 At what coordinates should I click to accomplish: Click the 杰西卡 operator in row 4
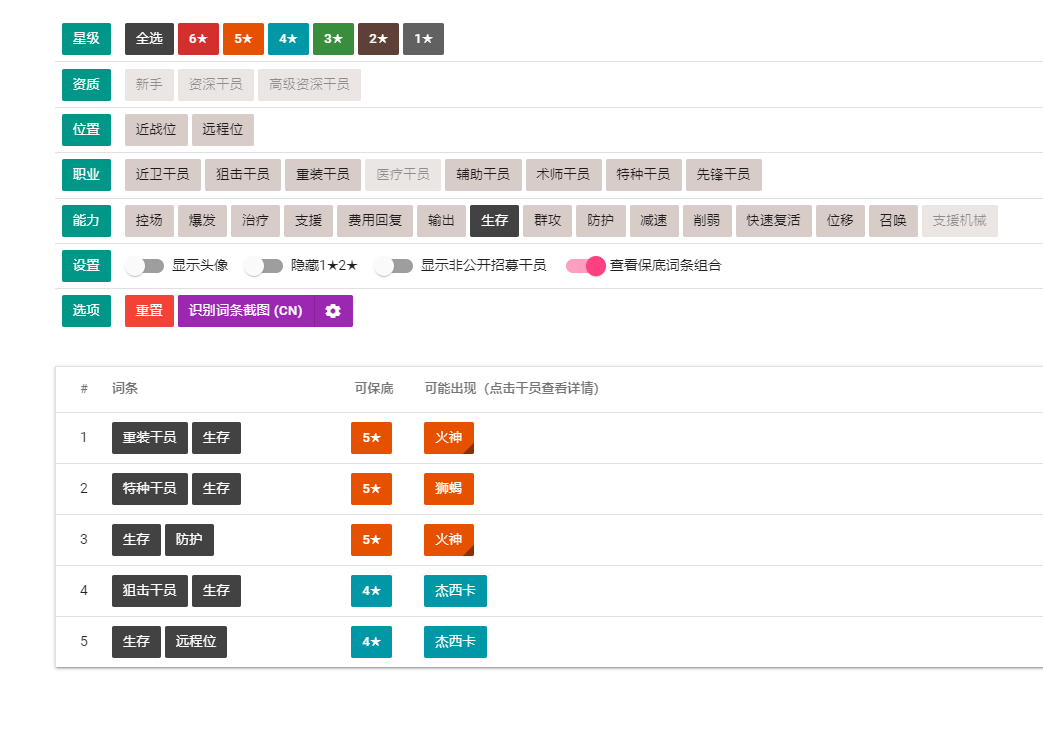(454, 590)
